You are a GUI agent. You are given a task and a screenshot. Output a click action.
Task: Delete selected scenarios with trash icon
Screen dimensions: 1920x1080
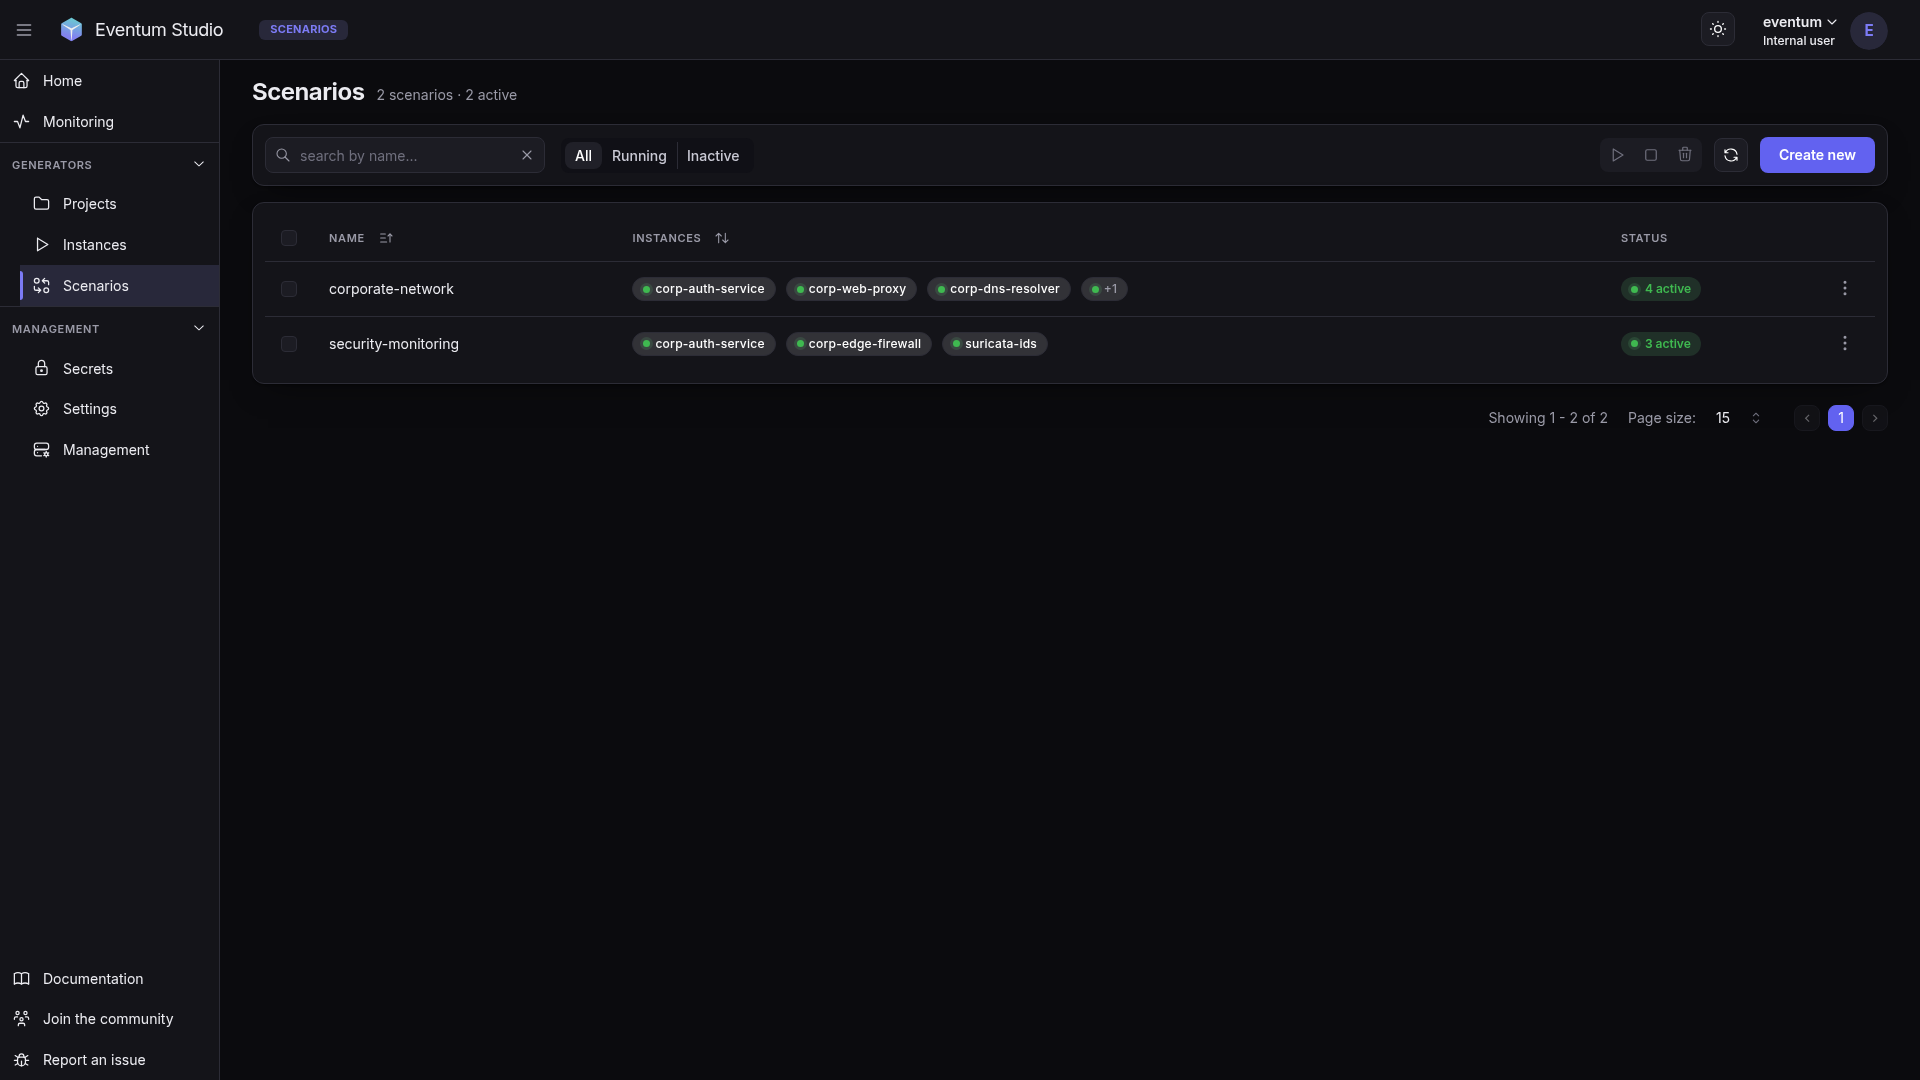(x=1685, y=155)
